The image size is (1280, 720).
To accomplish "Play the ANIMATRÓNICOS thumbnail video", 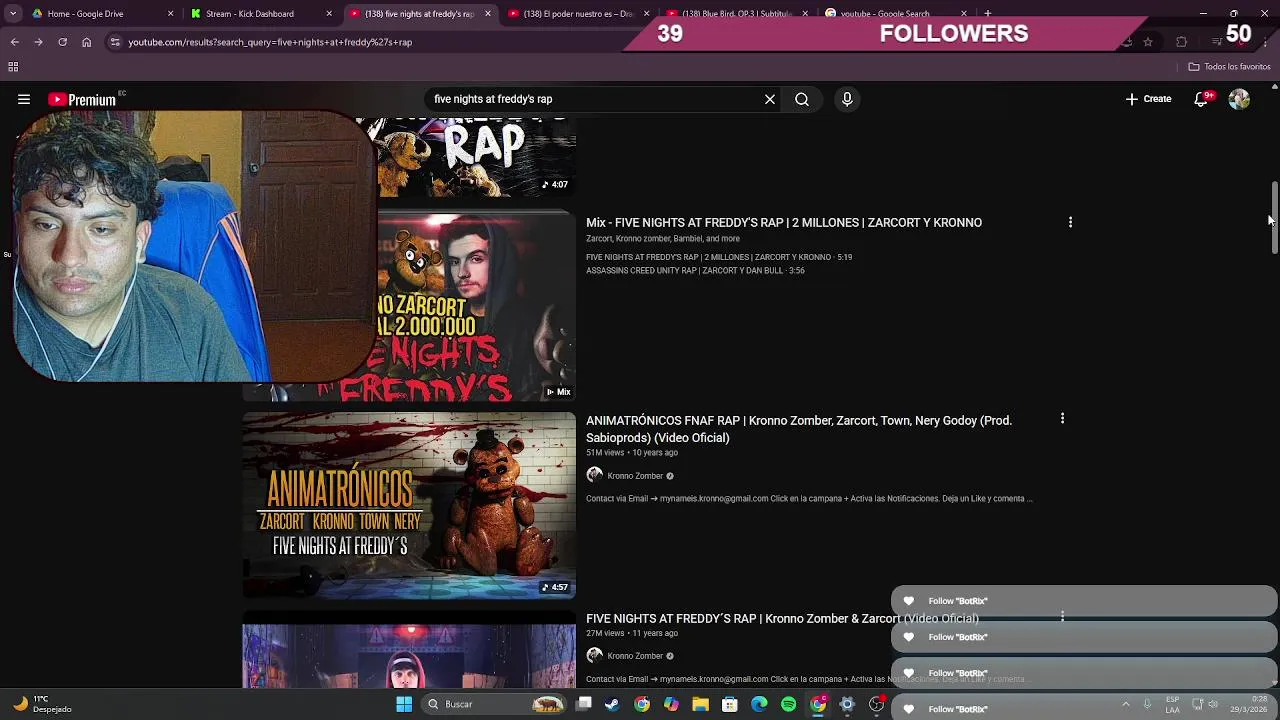I will coord(409,505).
